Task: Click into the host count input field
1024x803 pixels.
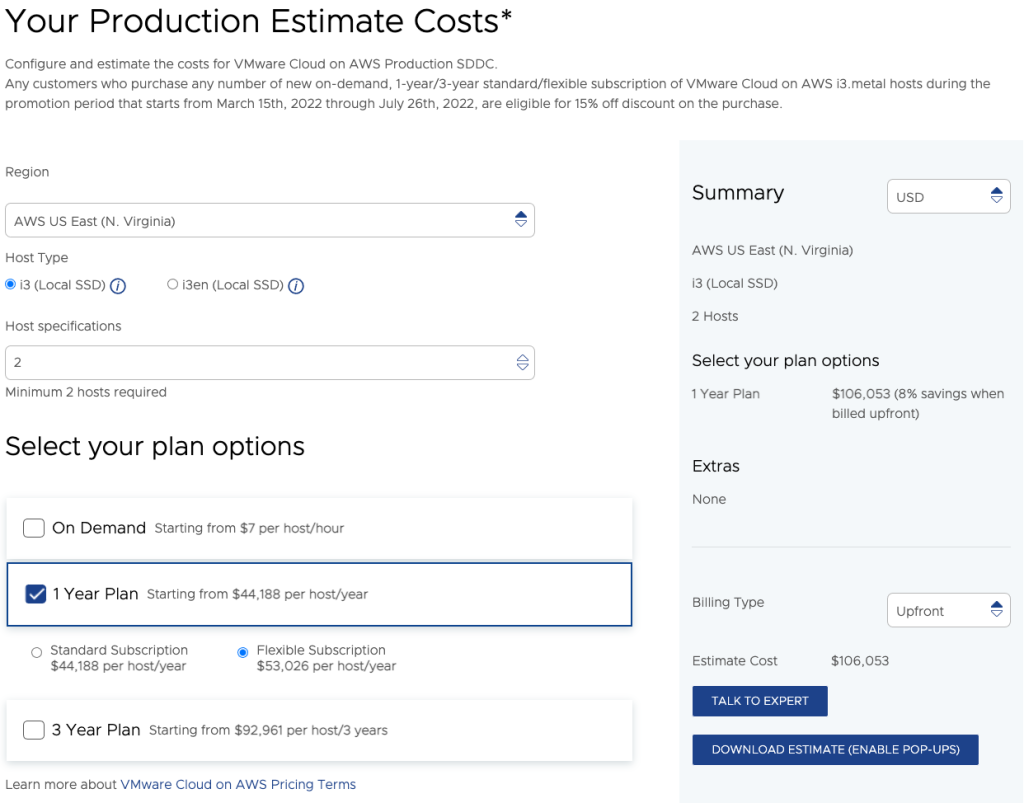Action: 250,363
